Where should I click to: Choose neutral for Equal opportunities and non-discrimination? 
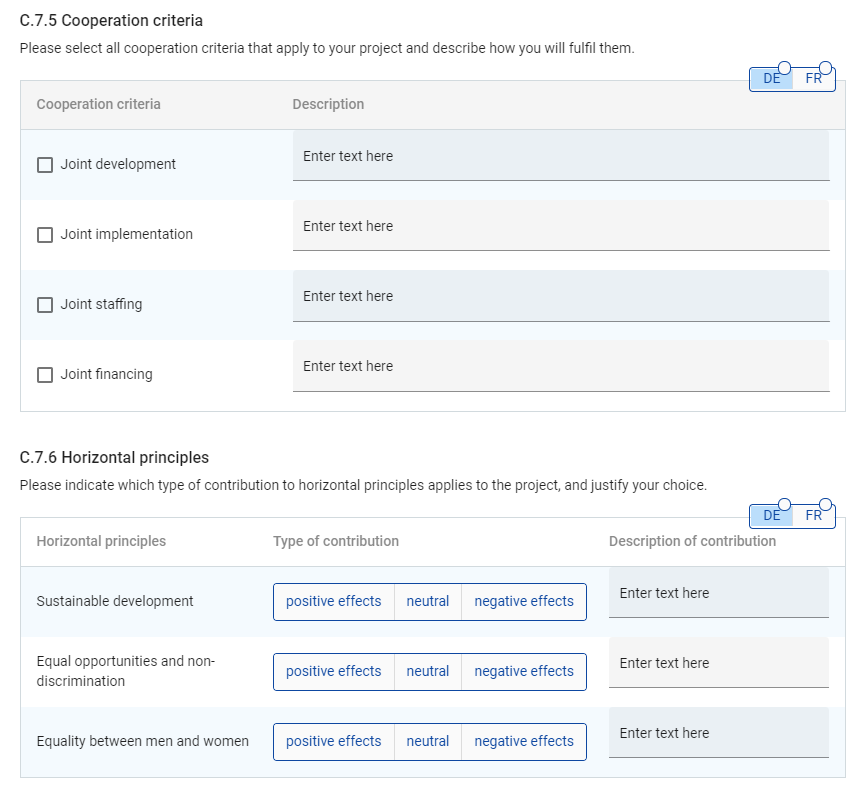coord(427,672)
